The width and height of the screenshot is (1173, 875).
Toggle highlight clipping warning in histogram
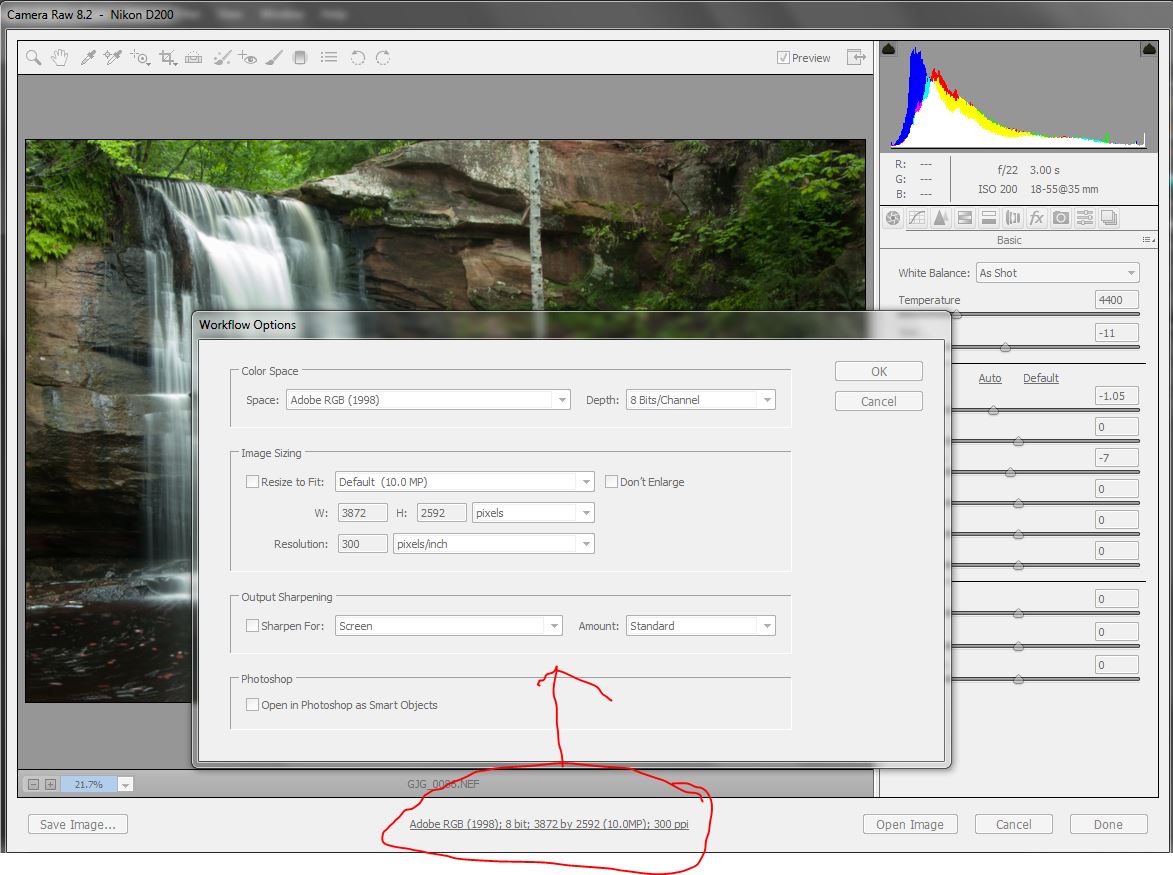[x=1149, y=49]
